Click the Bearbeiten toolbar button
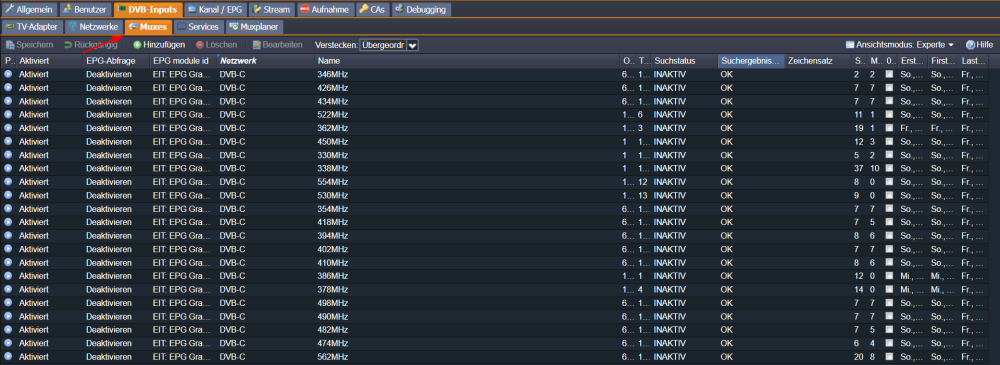The height and width of the screenshot is (365, 1000). point(277,45)
